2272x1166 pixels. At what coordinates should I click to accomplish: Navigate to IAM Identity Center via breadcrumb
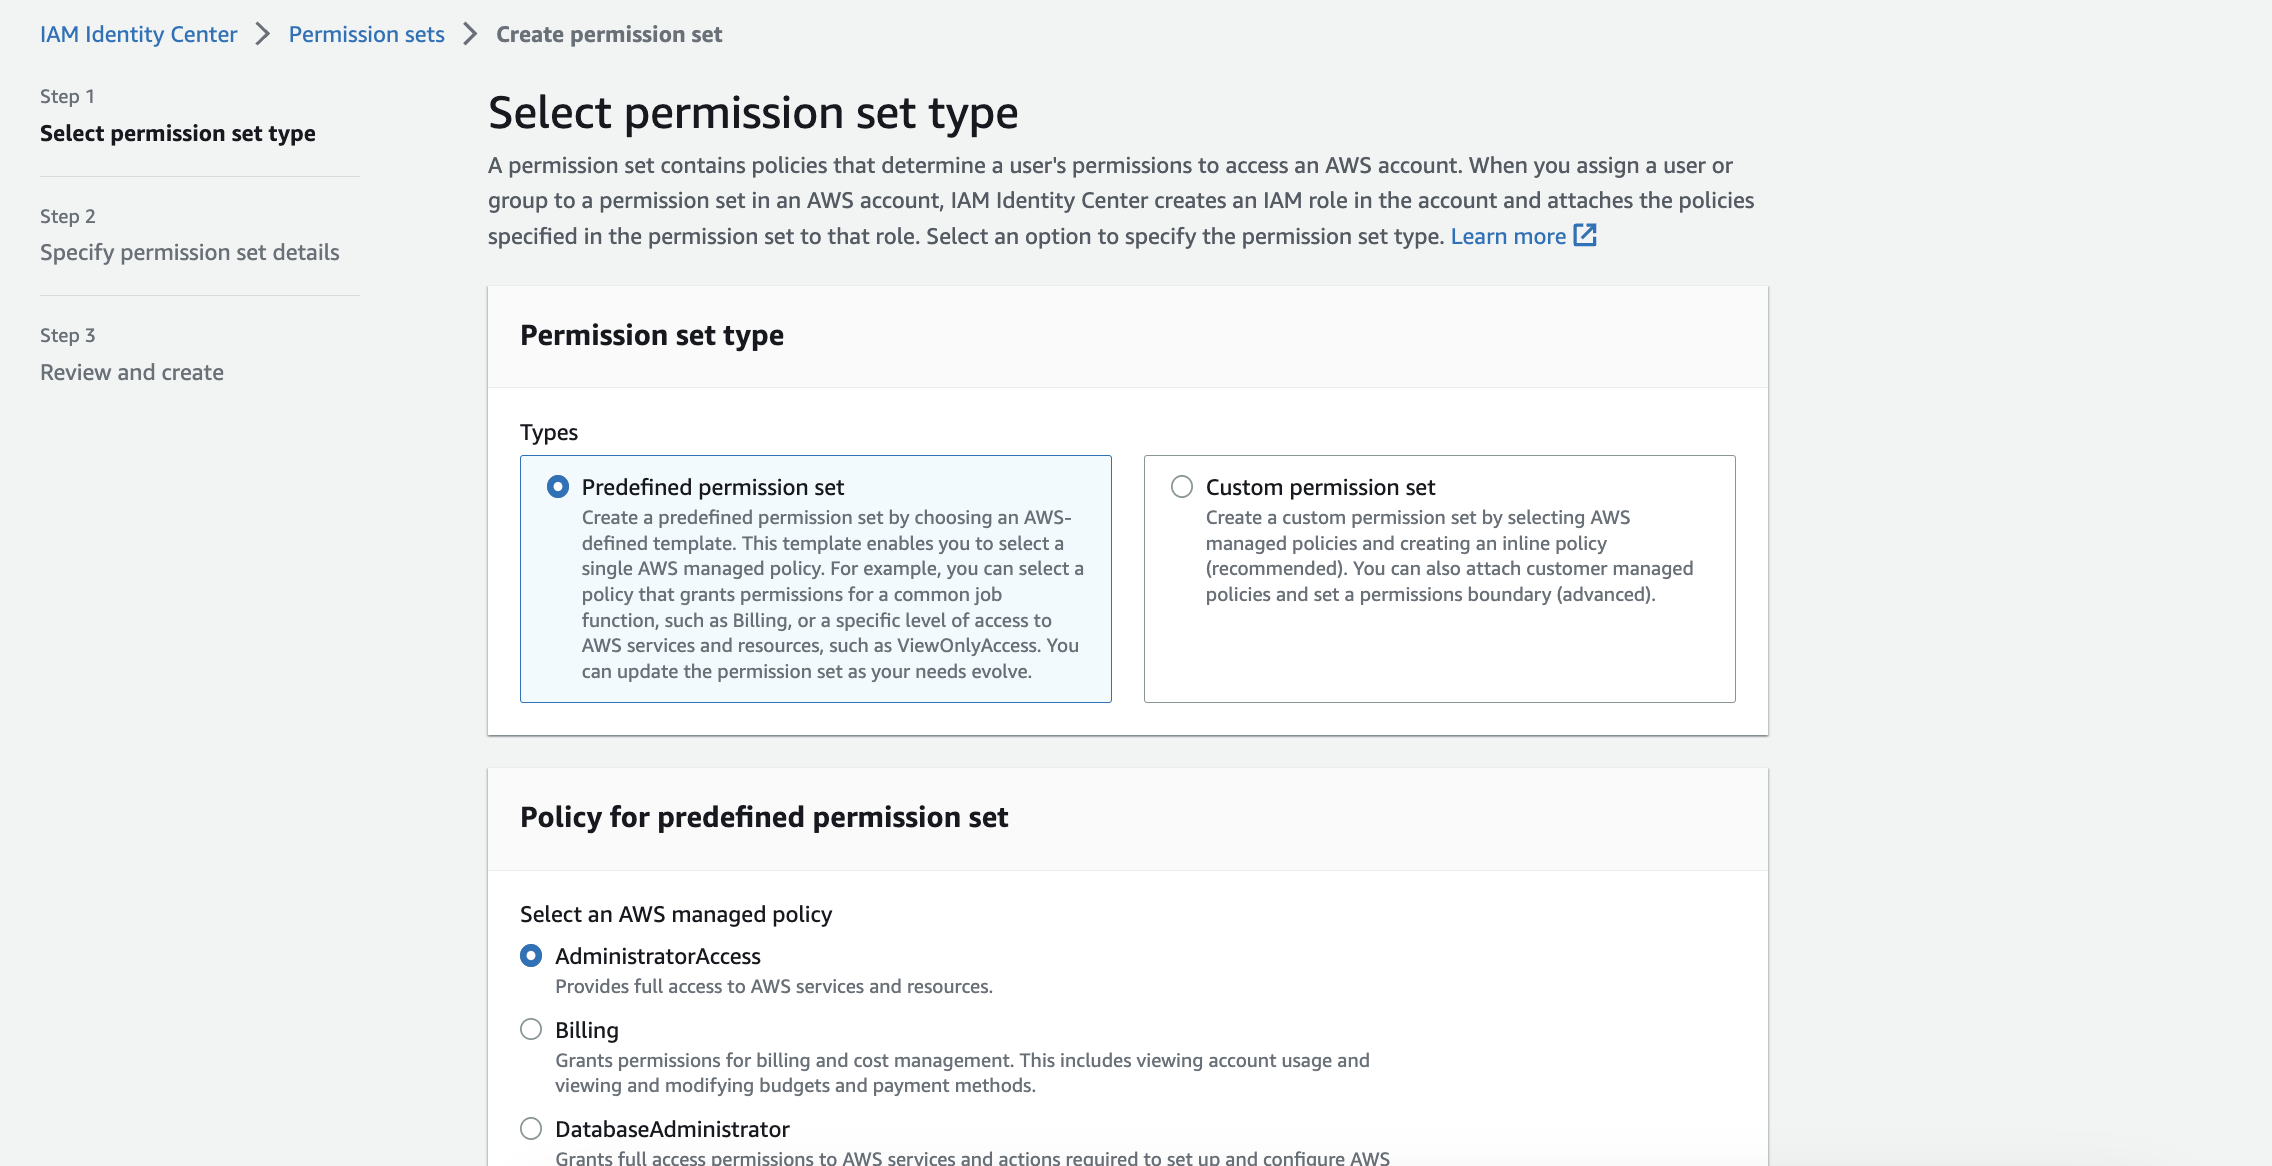(138, 33)
